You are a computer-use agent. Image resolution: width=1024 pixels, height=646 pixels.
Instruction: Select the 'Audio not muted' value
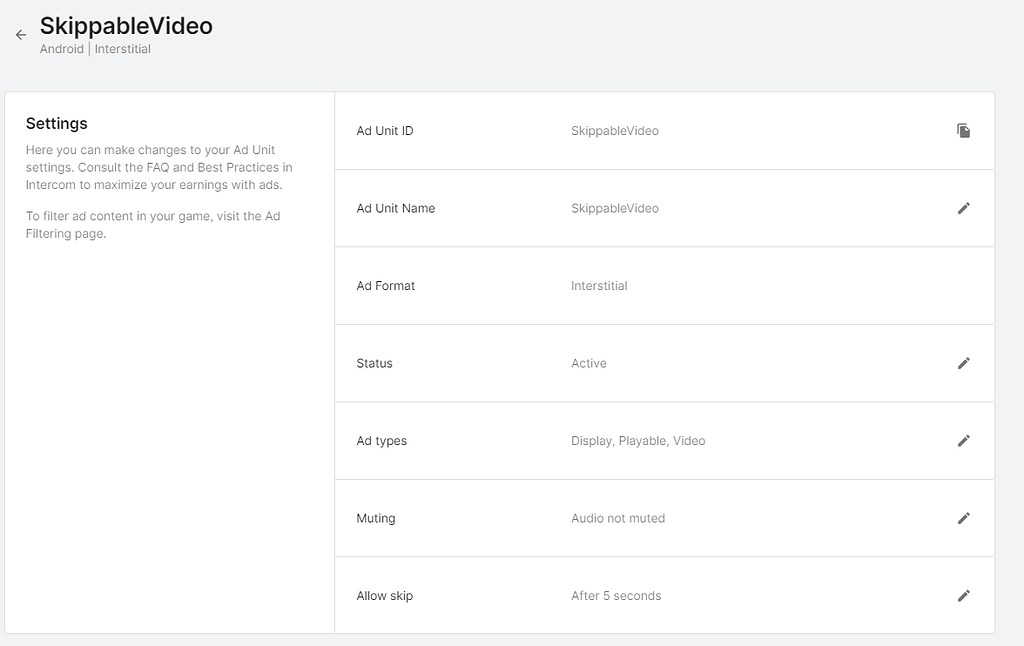617,518
